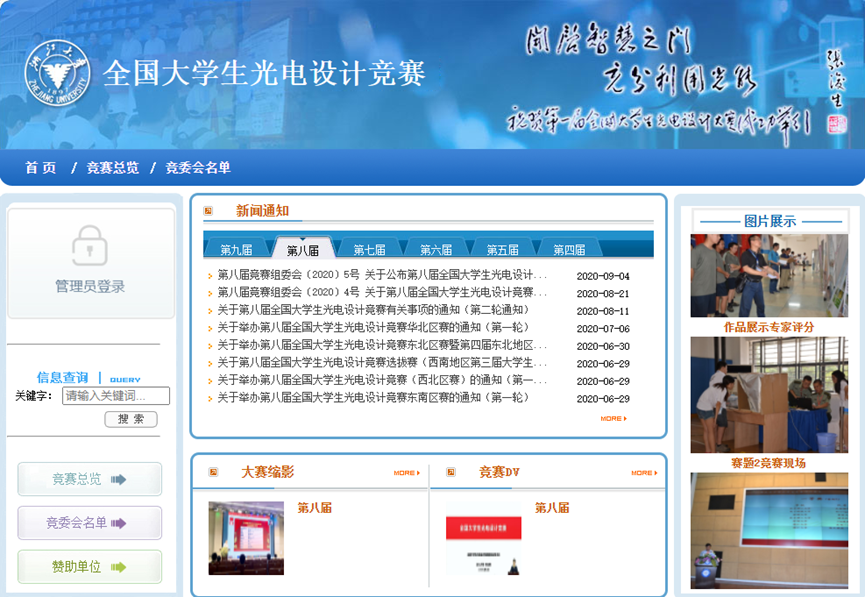Click the icon beside 竞赛DV heading

[x=451, y=472]
